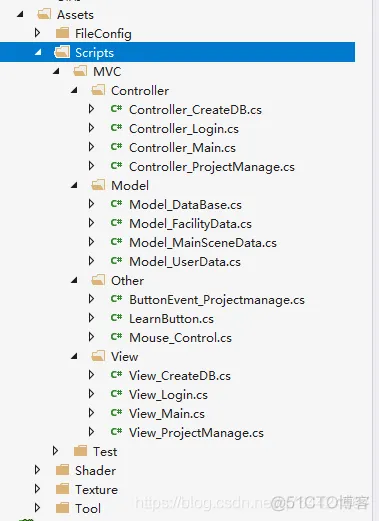The width and height of the screenshot is (379, 521).
Task: Click the C# icon of Controller_ProjectManage.cs
Action: point(116,166)
